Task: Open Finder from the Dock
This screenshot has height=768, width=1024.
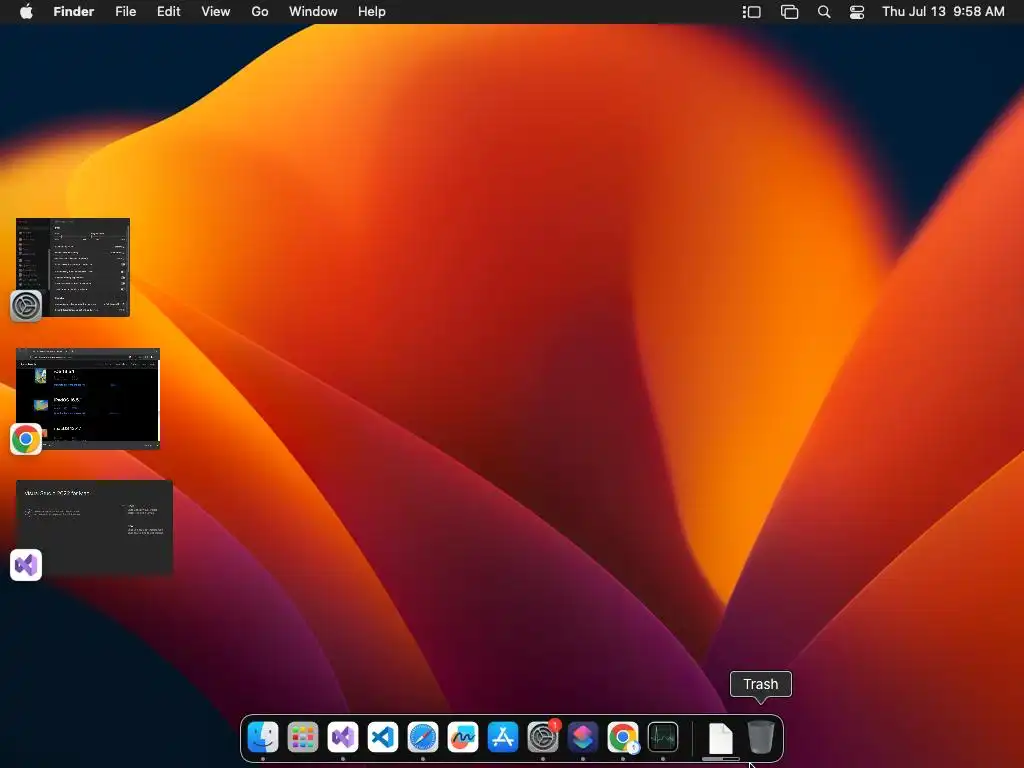Action: pyautogui.click(x=263, y=737)
